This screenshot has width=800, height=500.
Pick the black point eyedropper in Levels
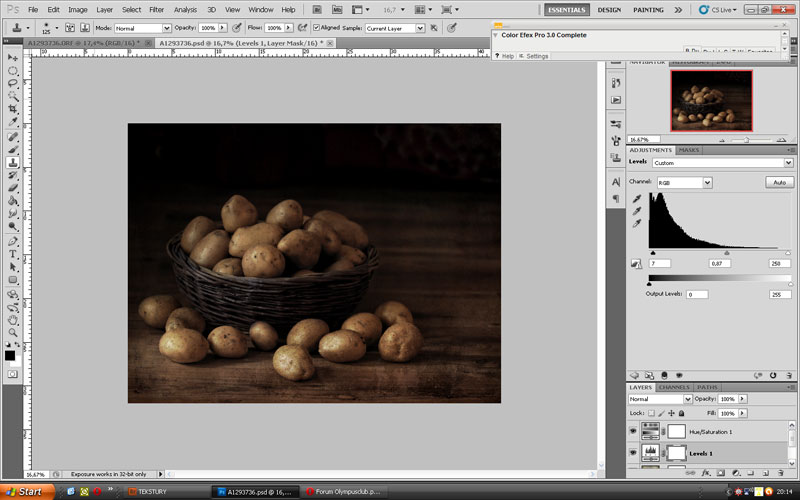pos(636,199)
